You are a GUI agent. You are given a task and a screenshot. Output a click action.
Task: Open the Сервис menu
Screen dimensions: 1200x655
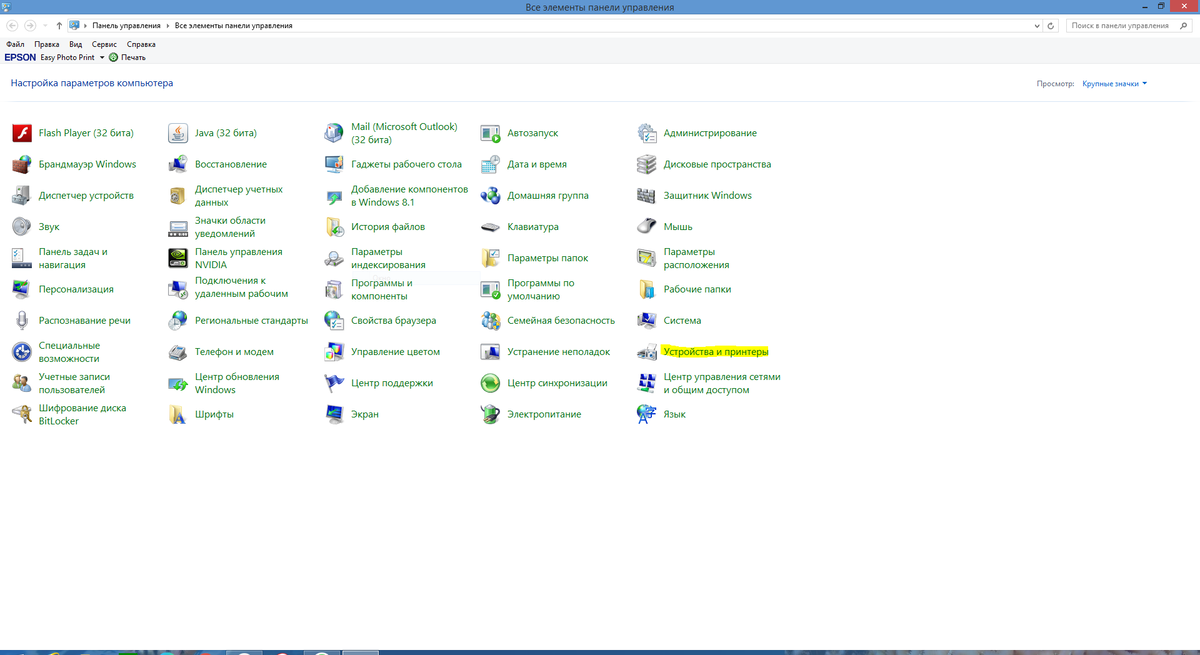click(x=104, y=44)
